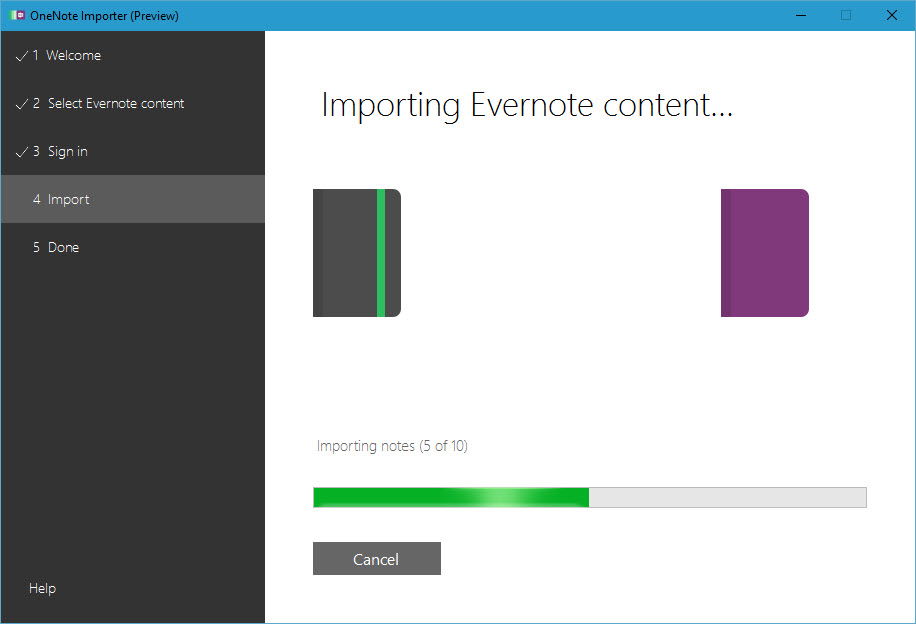
Task: Click the checkmark beside the Sign in step
Action: [x=22, y=151]
